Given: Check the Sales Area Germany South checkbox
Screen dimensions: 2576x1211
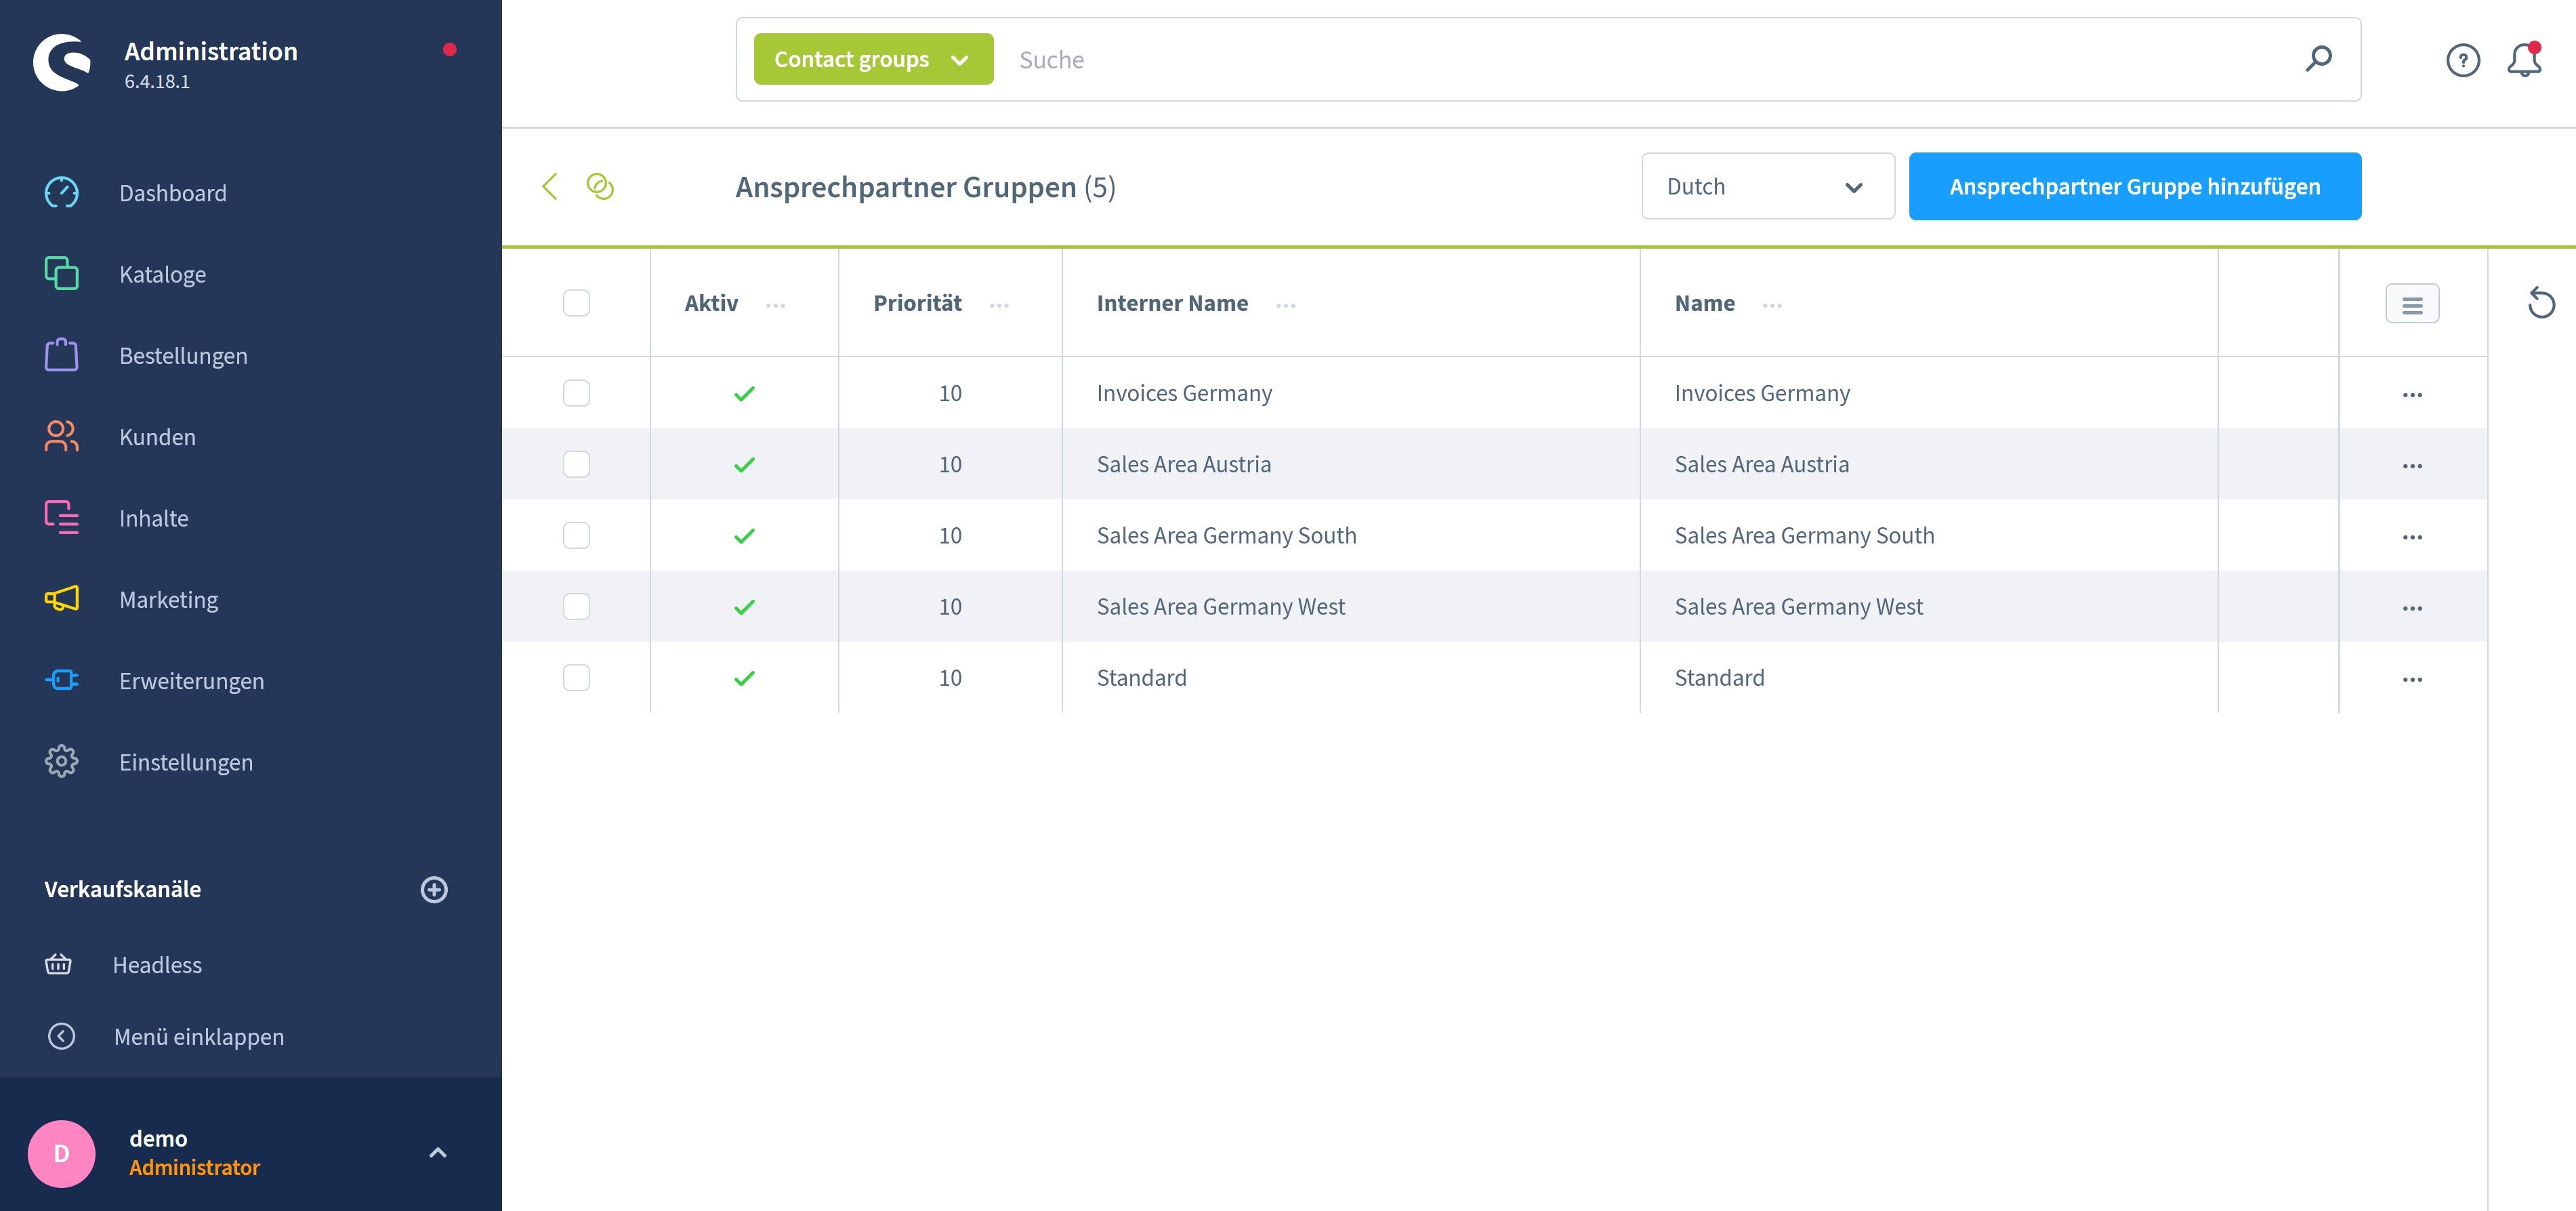Looking at the screenshot, I should (x=576, y=535).
